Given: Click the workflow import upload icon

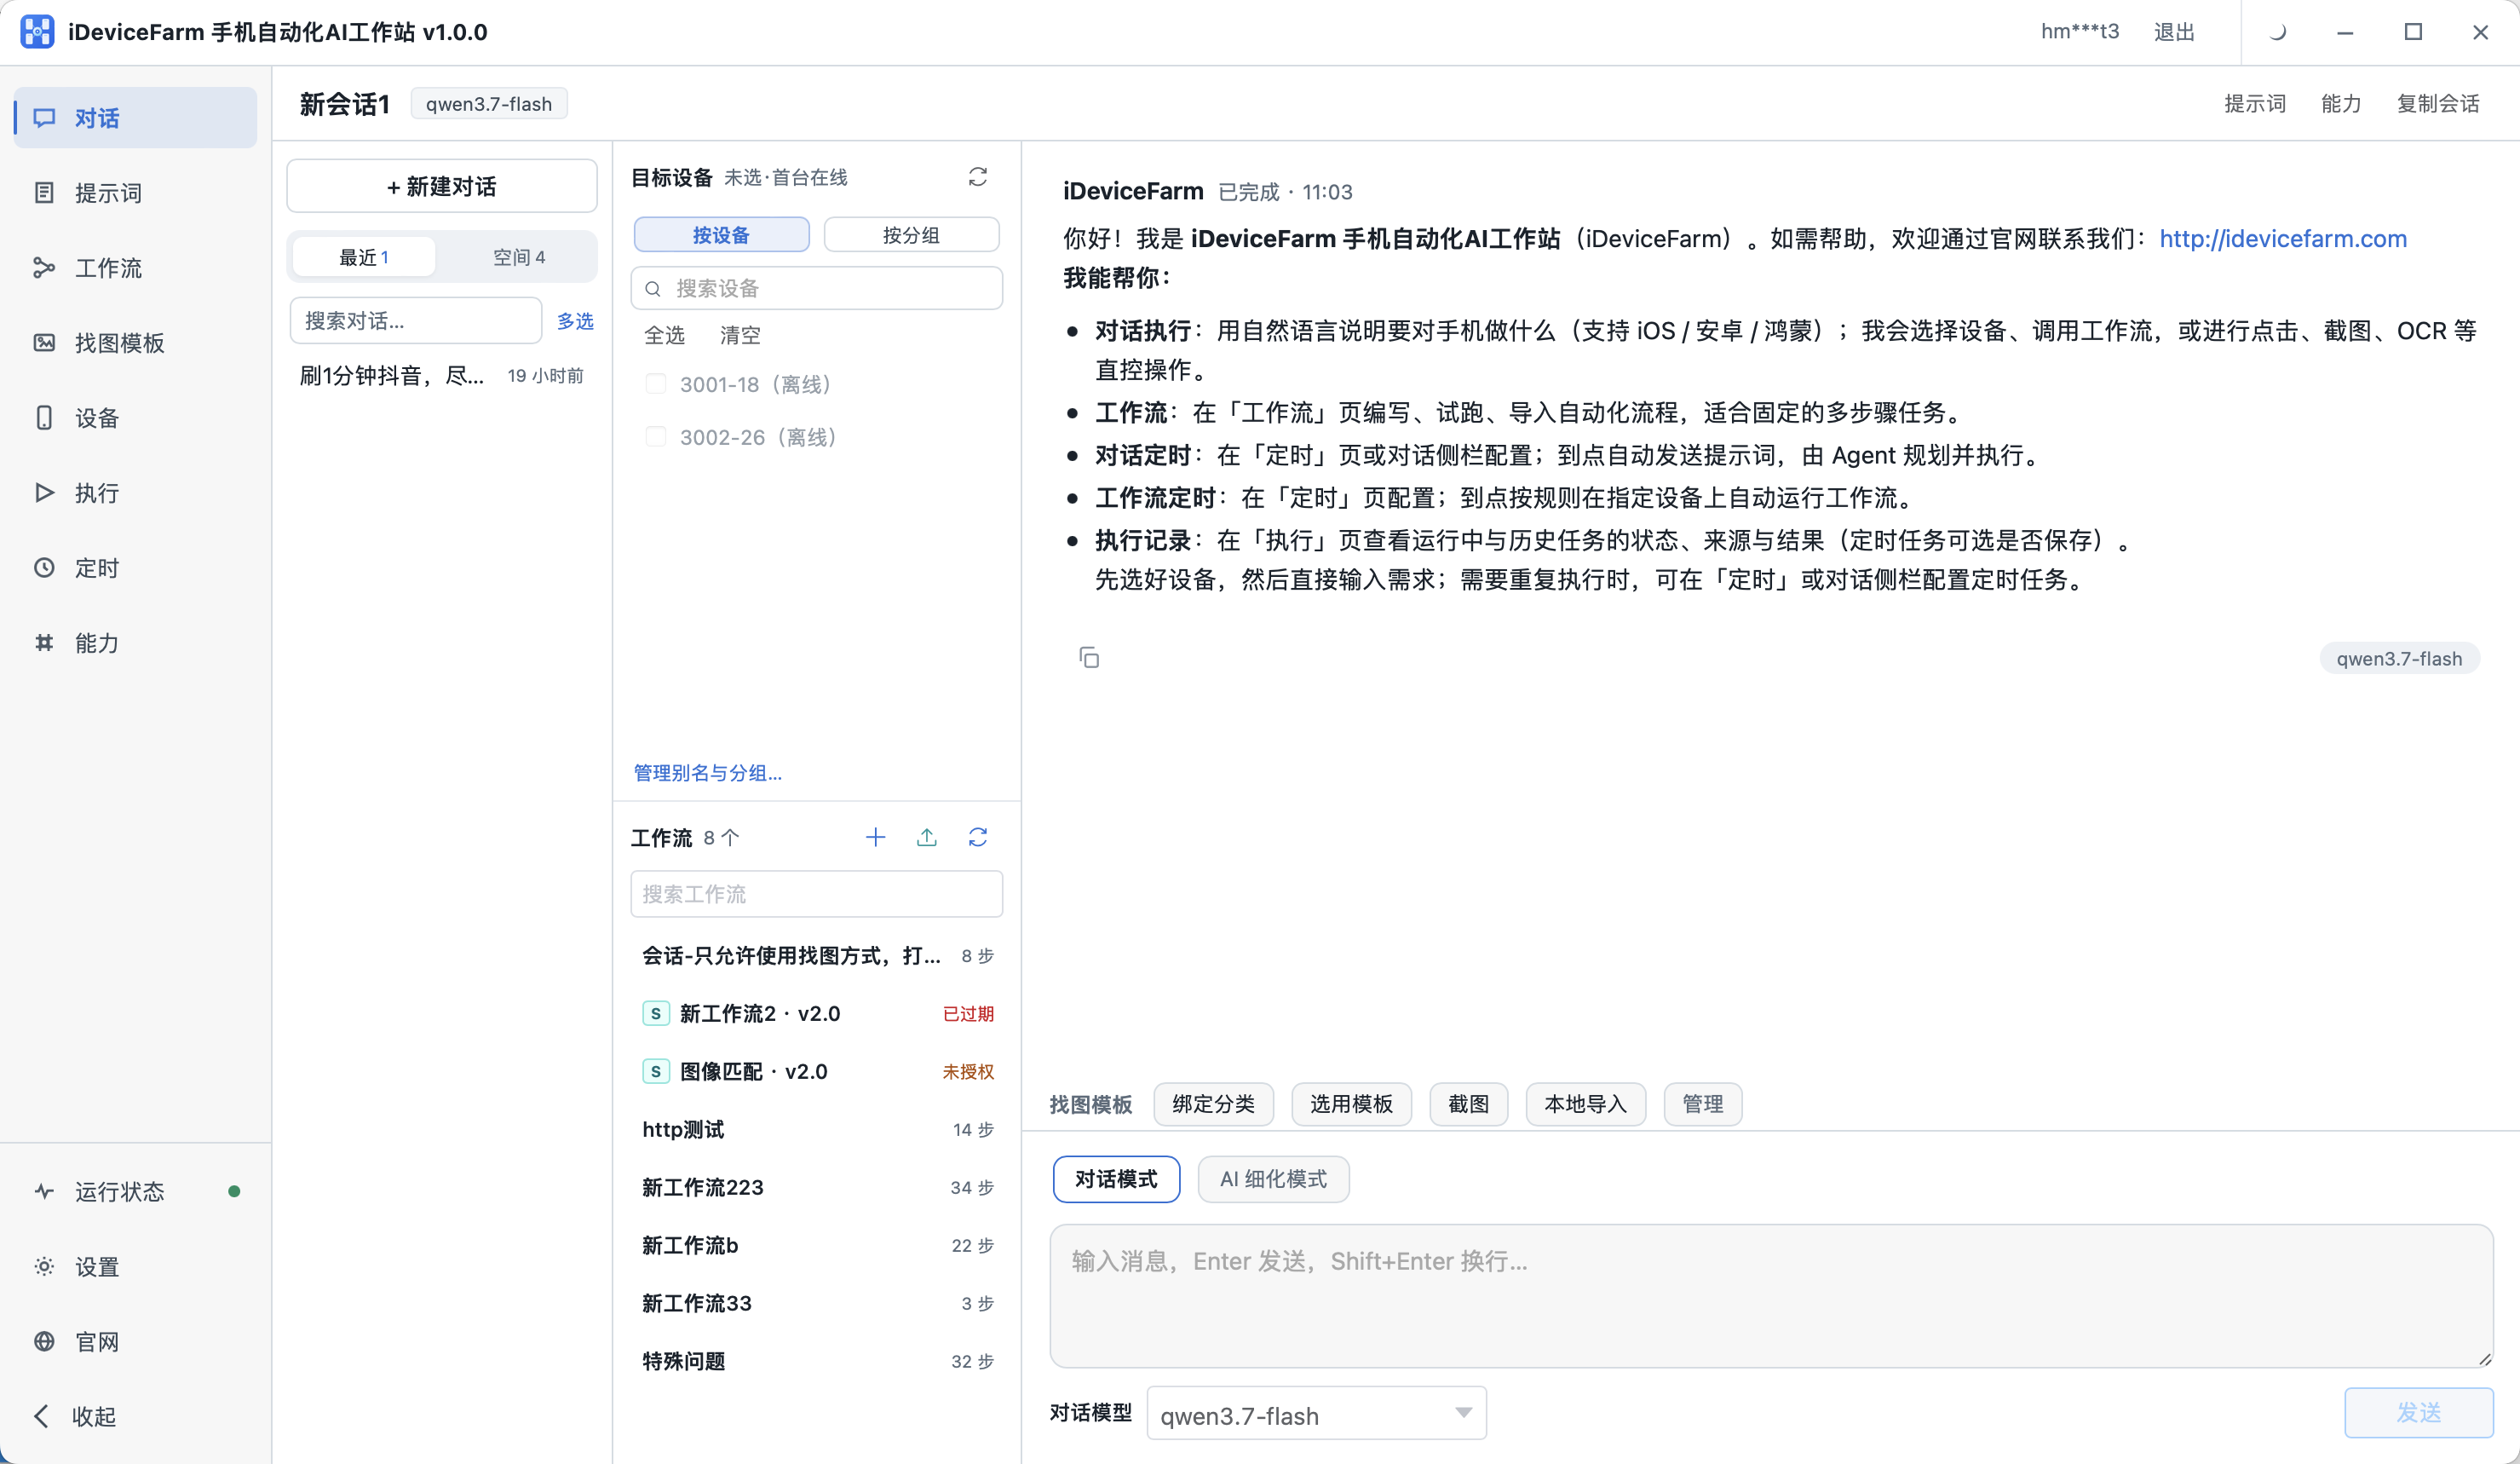Looking at the screenshot, I should [x=926, y=837].
